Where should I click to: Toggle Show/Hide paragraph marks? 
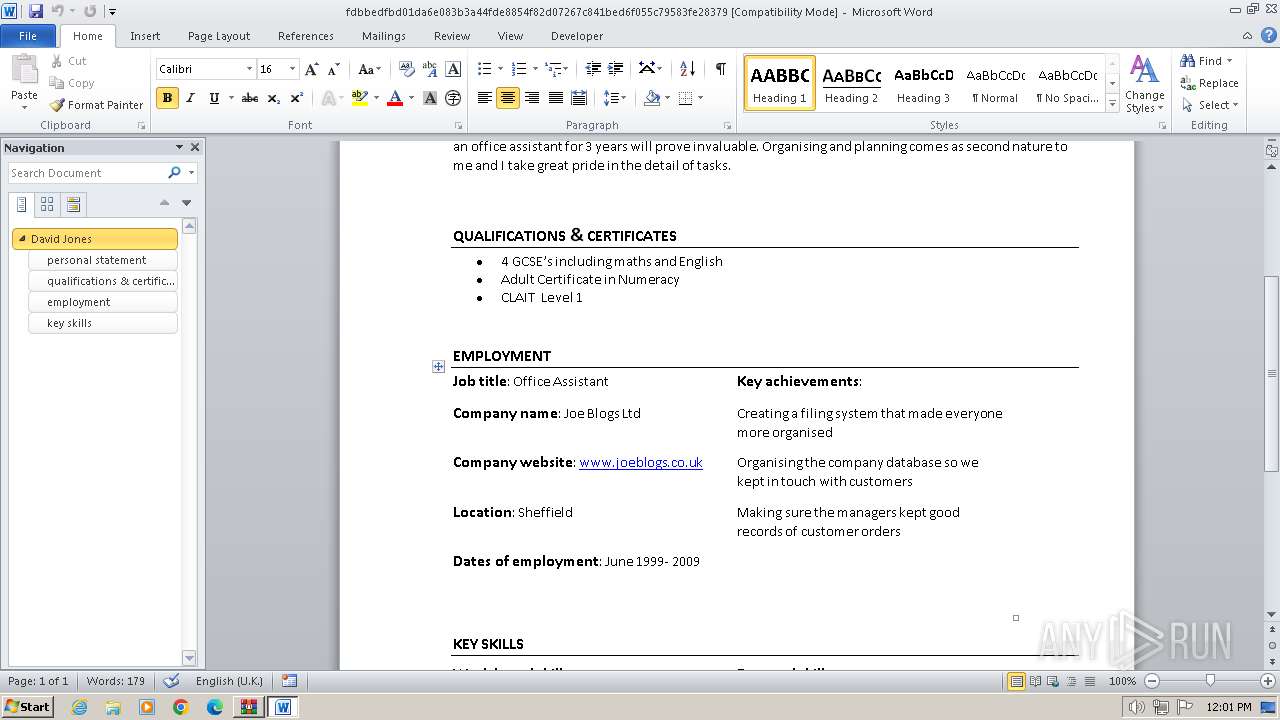[x=720, y=69]
